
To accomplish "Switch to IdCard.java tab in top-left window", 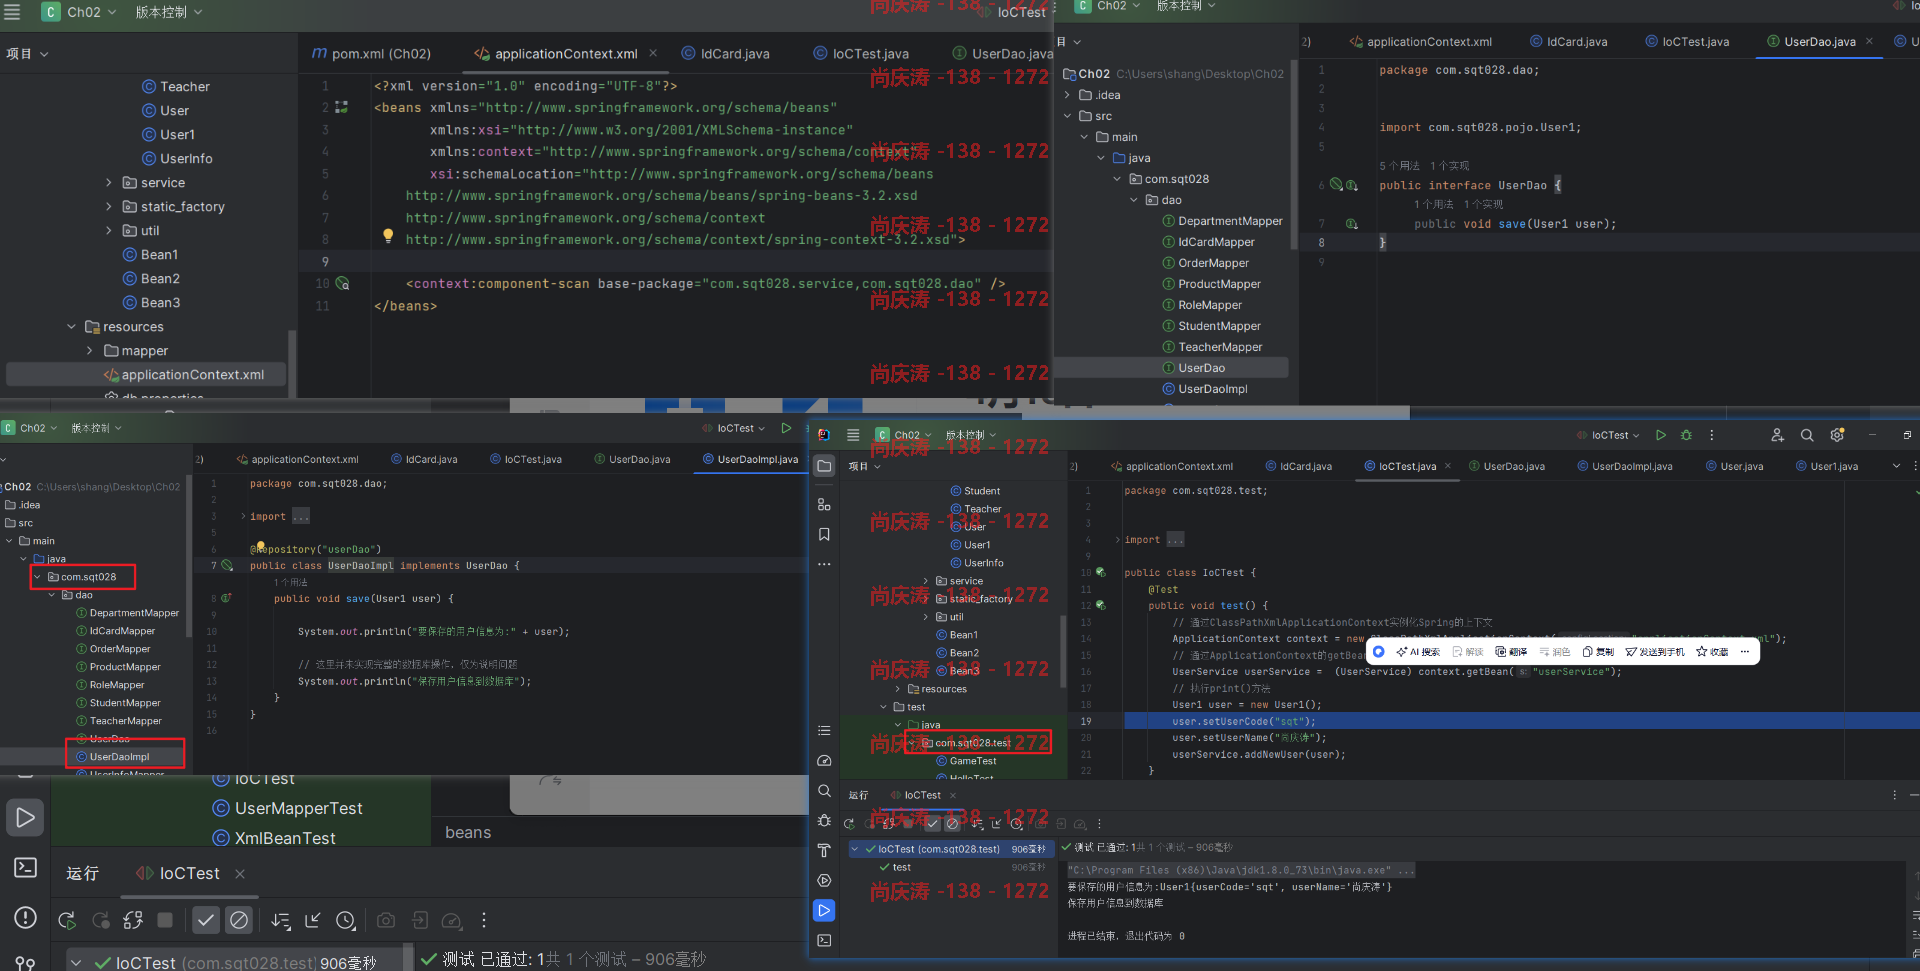I will [726, 54].
